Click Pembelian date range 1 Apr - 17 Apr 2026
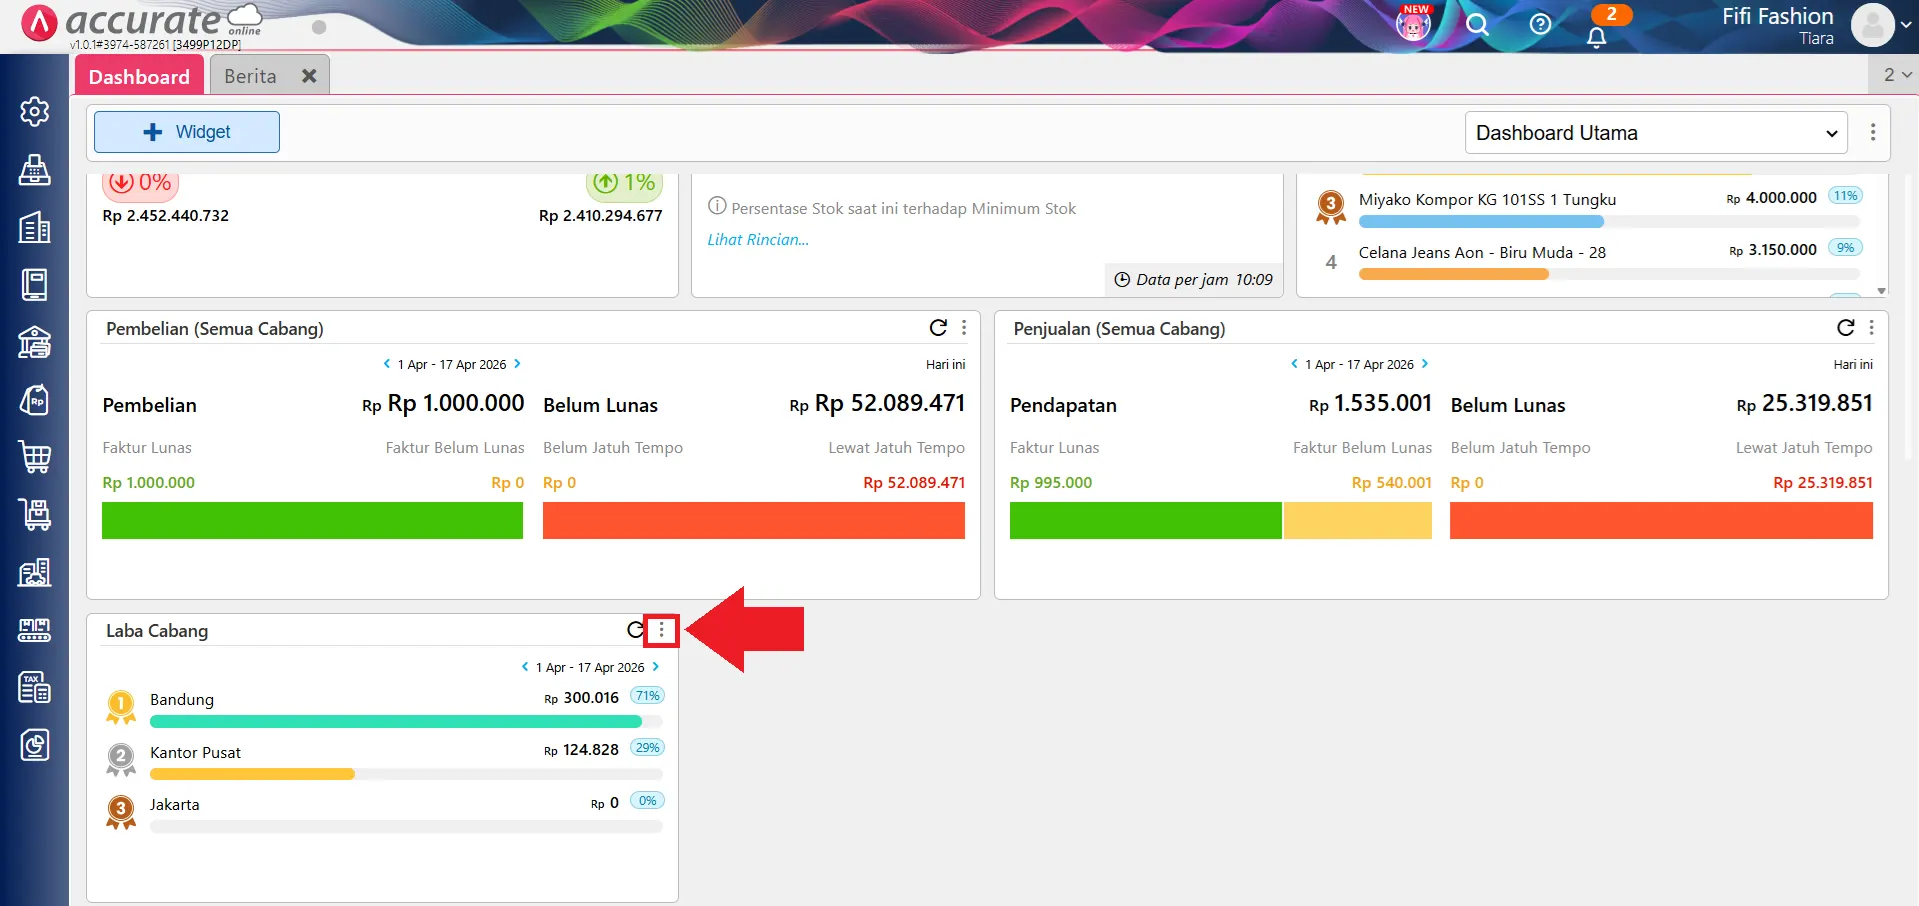This screenshot has height=906, width=1919. [x=452, y=365]
